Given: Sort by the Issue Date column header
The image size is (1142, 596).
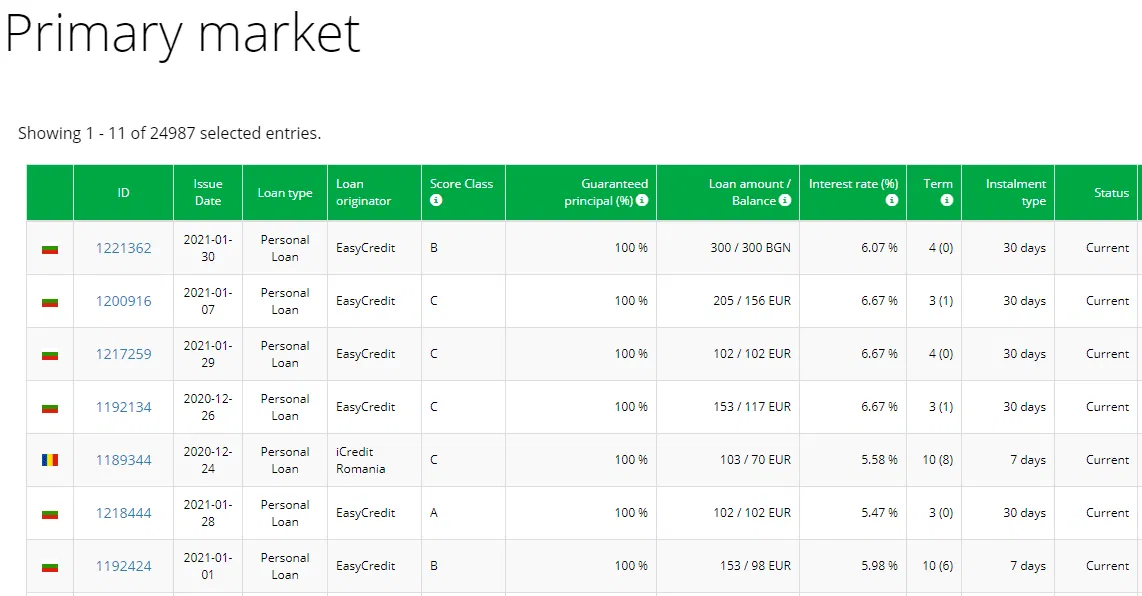Looking at the screenshot, I should (x=208, y=192).
